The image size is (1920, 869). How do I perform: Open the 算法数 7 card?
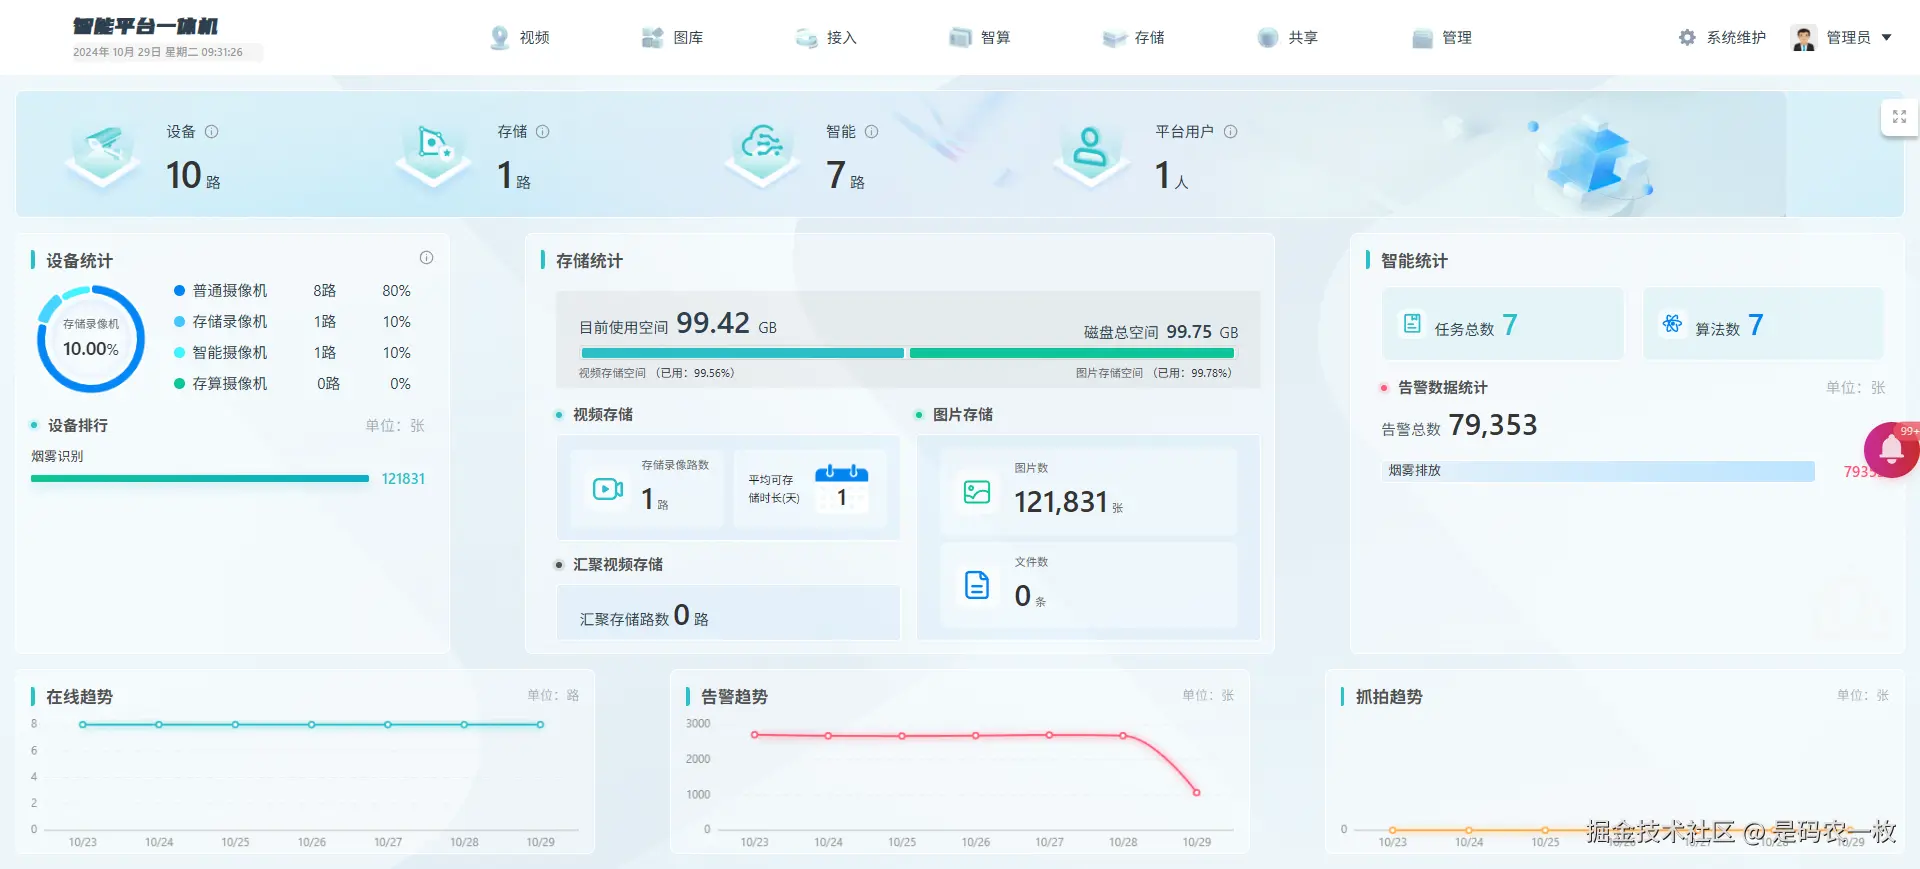pyautogui.click(x=1763, y=324)
